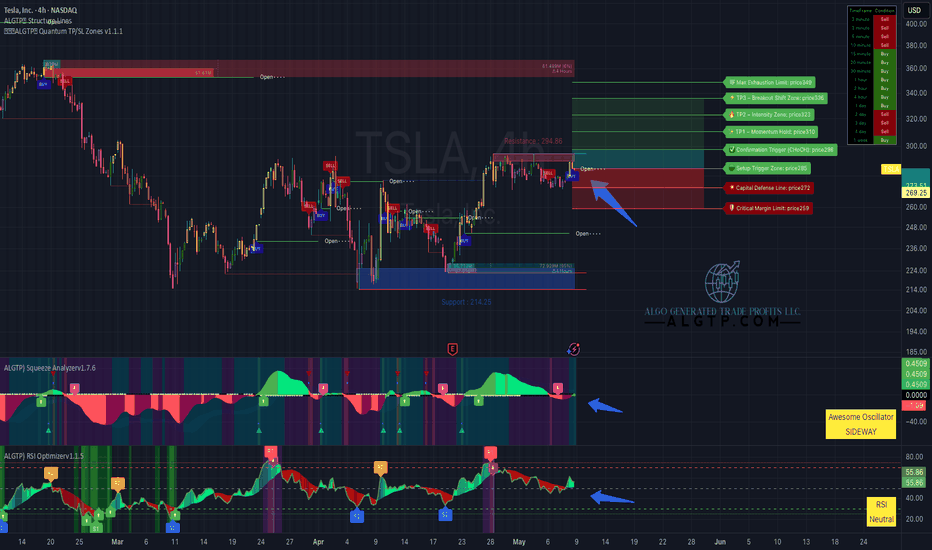
Task: Click the Jun label on the date axis
Action: click(x=720, y=542)
